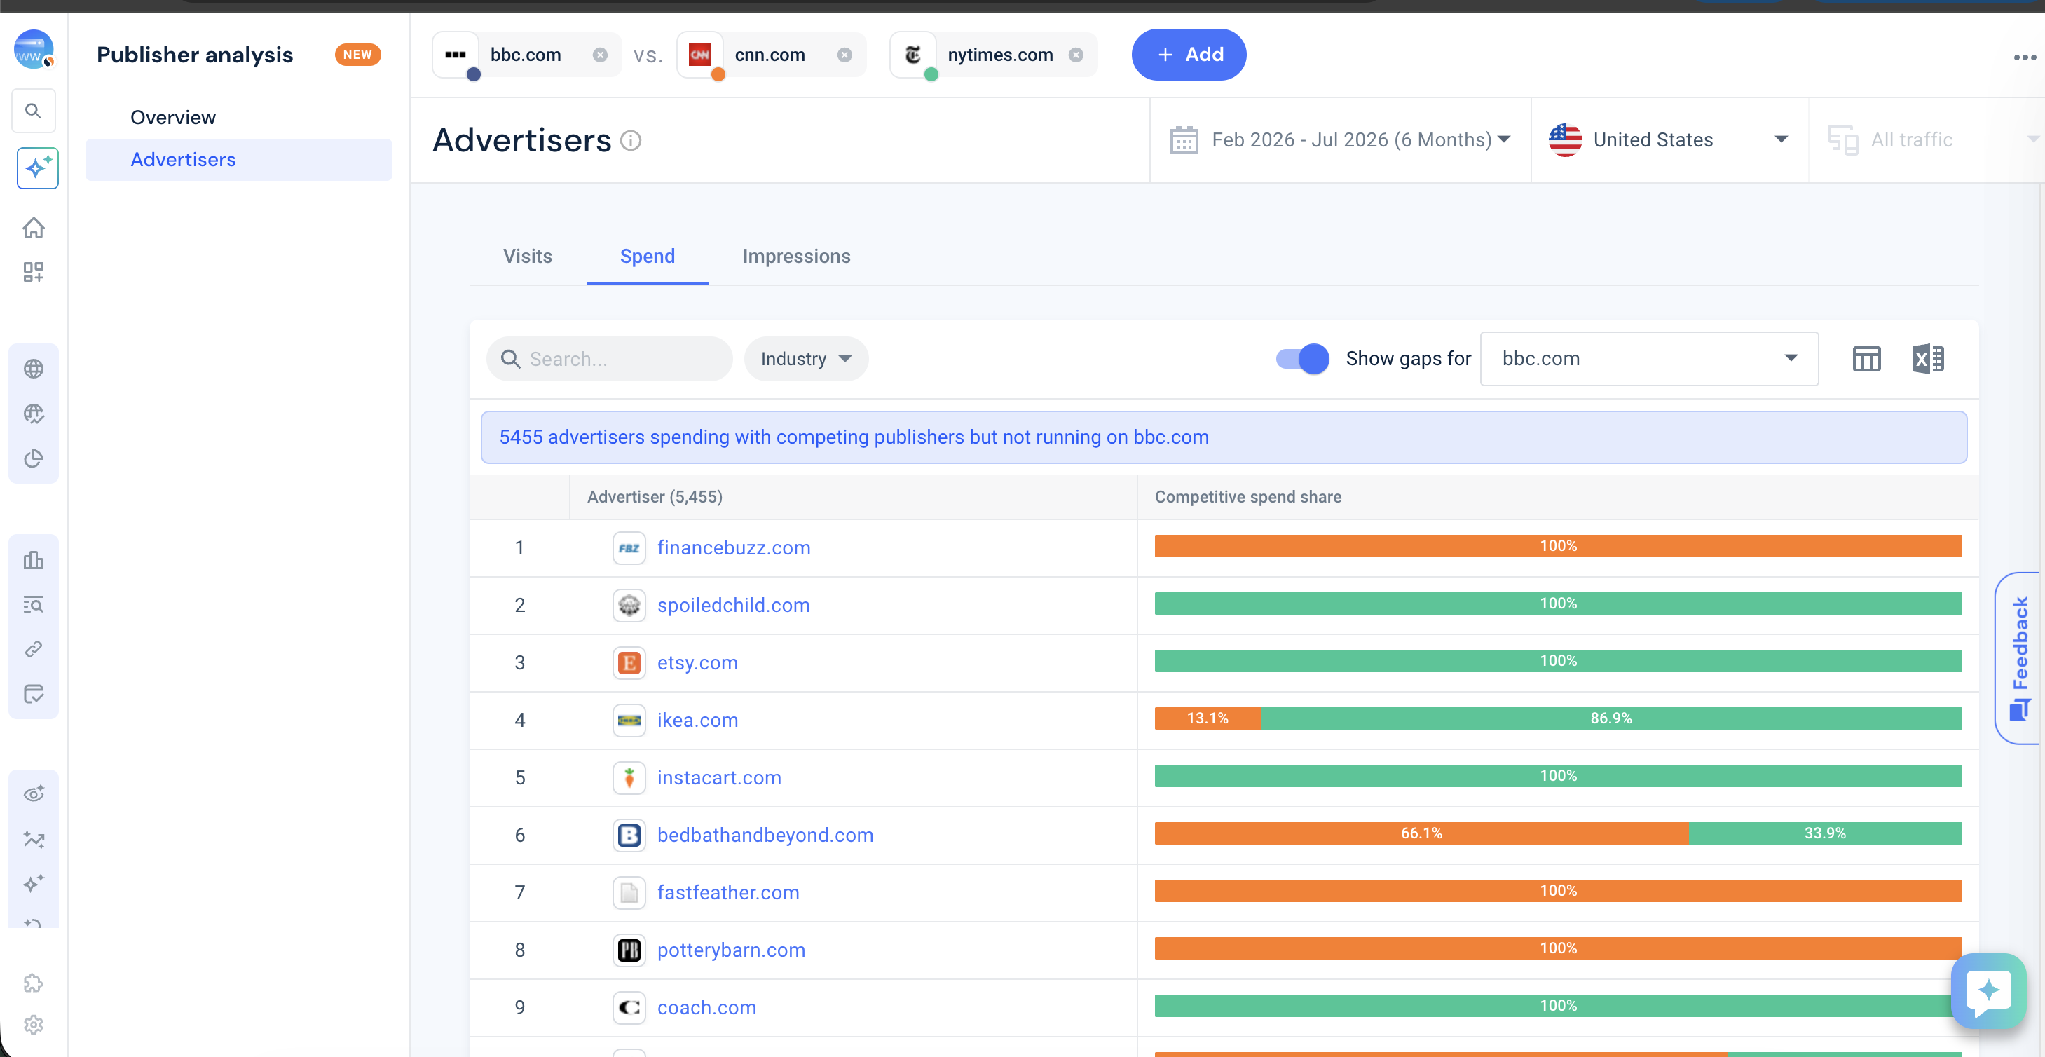Click the 5455 advertisers gap banner
The image size is (2045, 1057).
point(1224,438)
